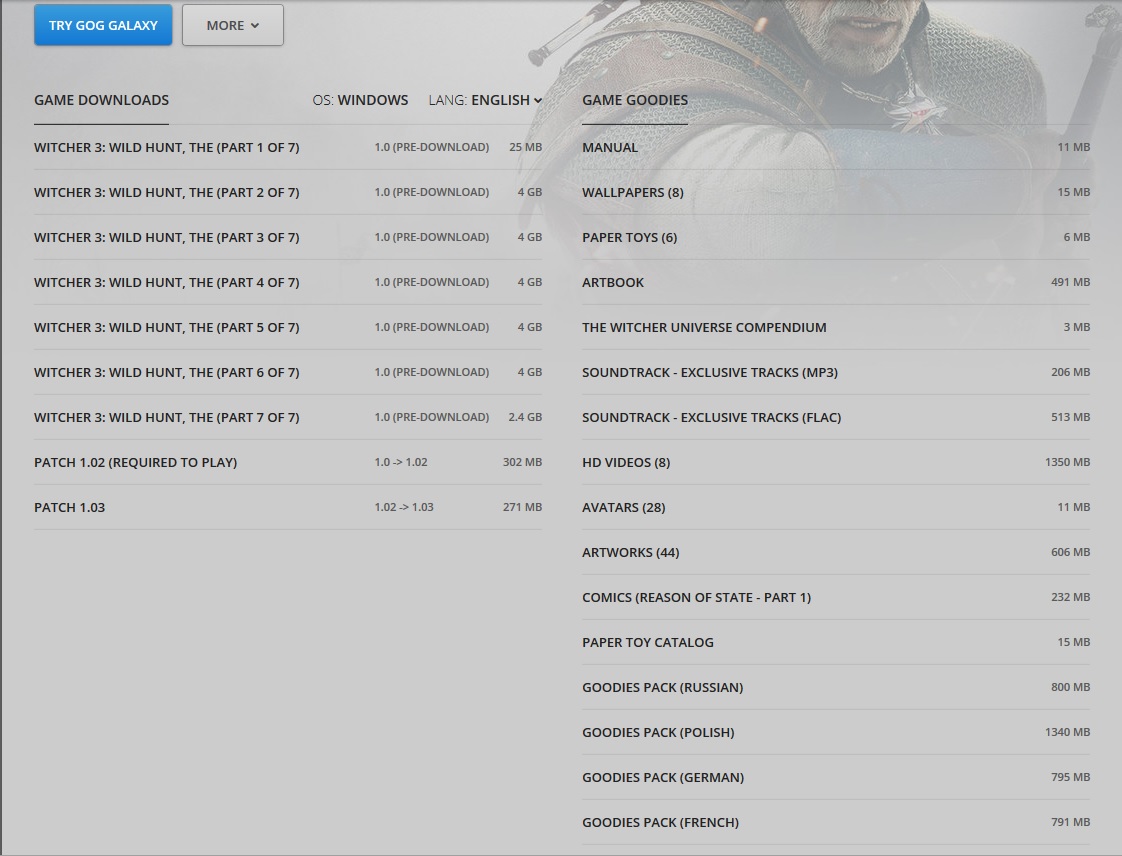Download Patch 1.02 (Required to Play)
The image size is (1122, 856).
pos(288,463)
